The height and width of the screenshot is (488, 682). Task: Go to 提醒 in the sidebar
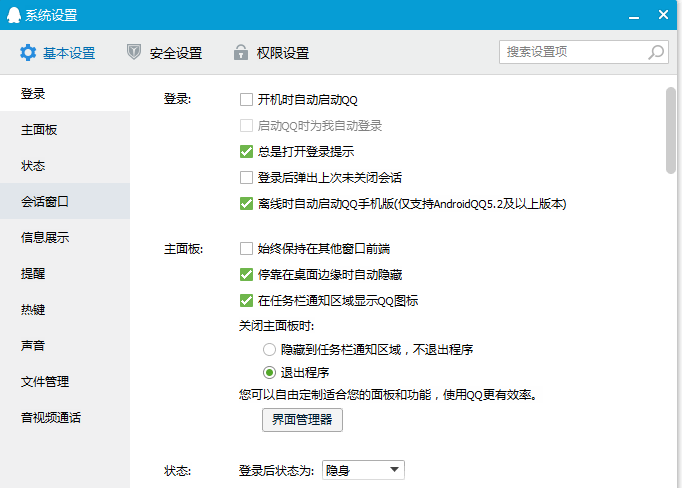point(65,273)
